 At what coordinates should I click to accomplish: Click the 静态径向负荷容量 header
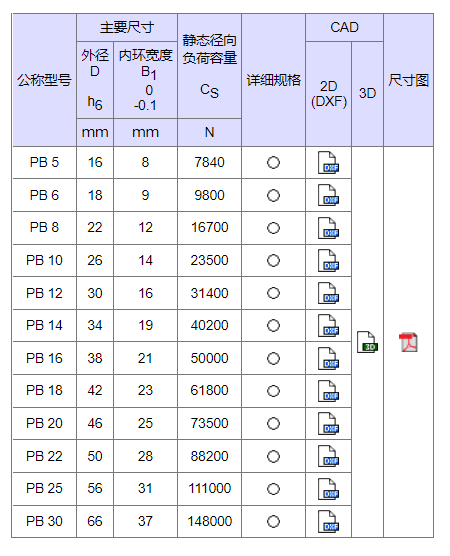coord(210,66)
